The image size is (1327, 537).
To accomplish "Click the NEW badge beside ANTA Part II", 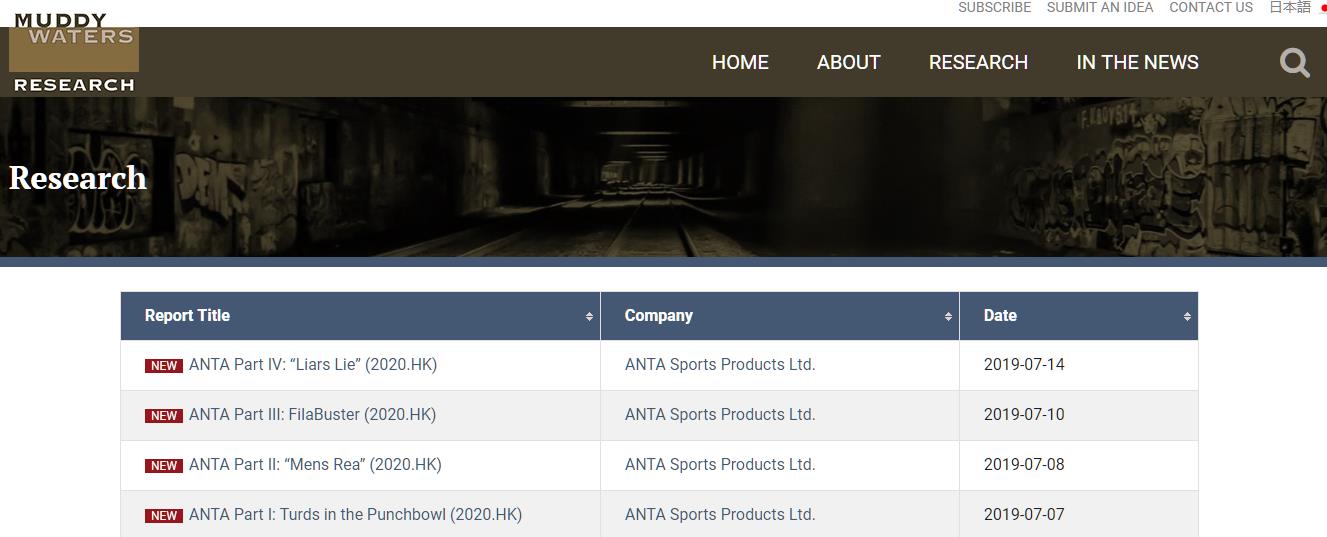I will 164,466.
